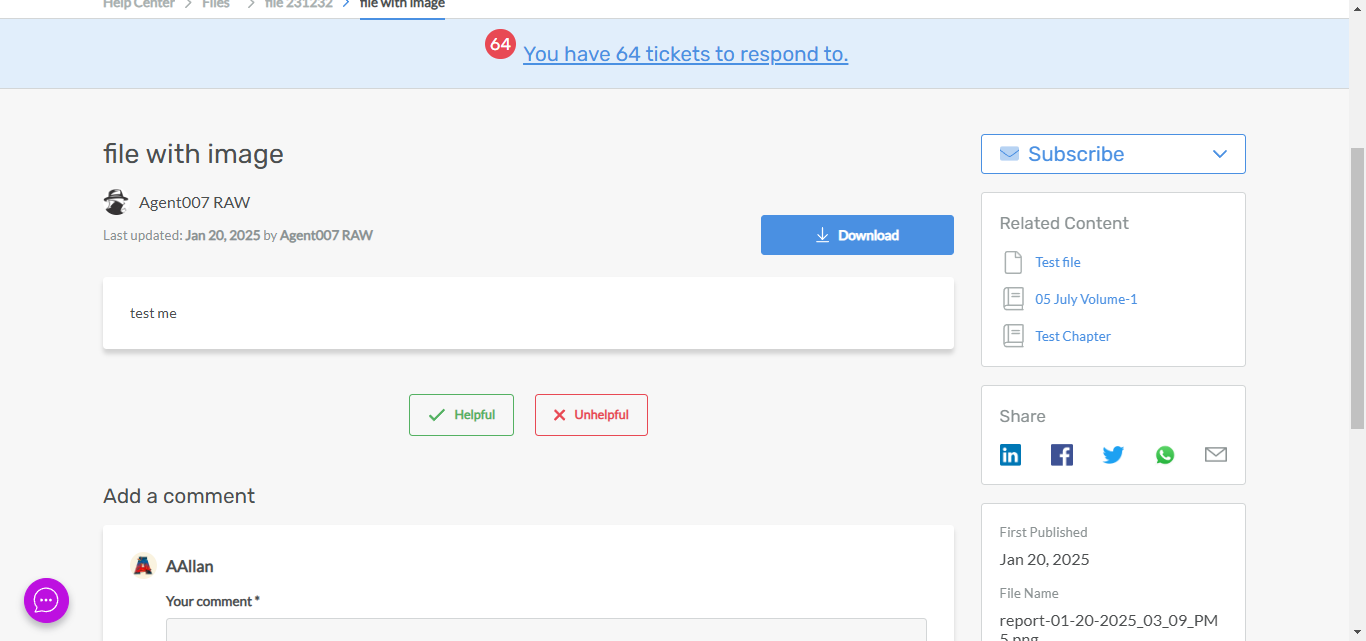Share using the WhatsApp icon

[x=1165, y=455]
